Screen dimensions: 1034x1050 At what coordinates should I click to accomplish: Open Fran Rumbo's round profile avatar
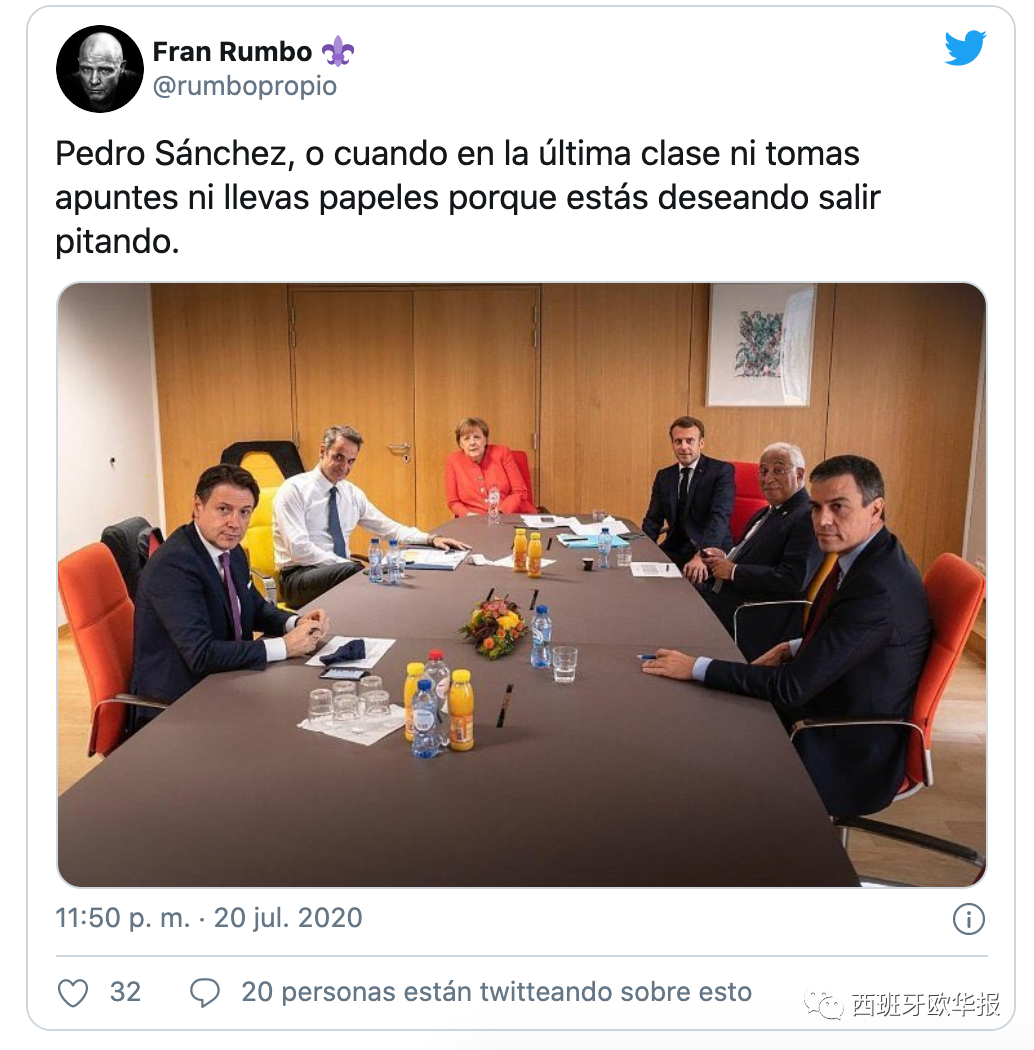100,69
